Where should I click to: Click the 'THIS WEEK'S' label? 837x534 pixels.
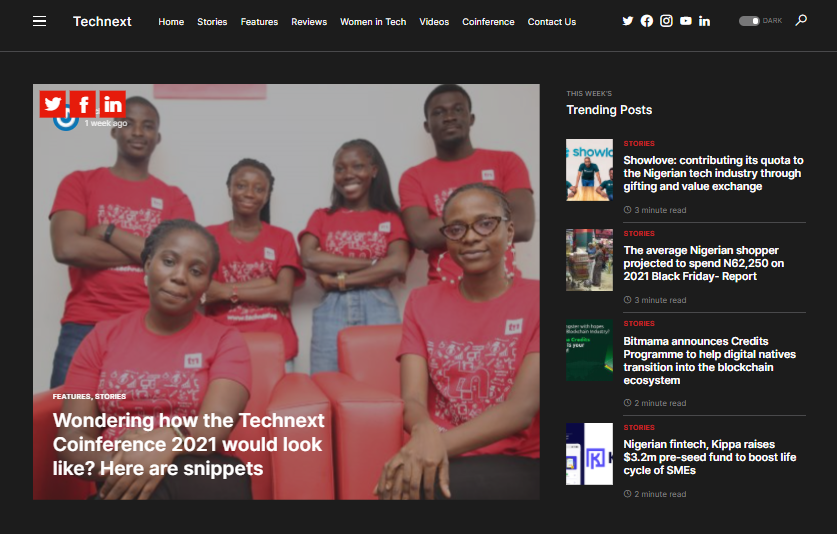pos(589,93)
